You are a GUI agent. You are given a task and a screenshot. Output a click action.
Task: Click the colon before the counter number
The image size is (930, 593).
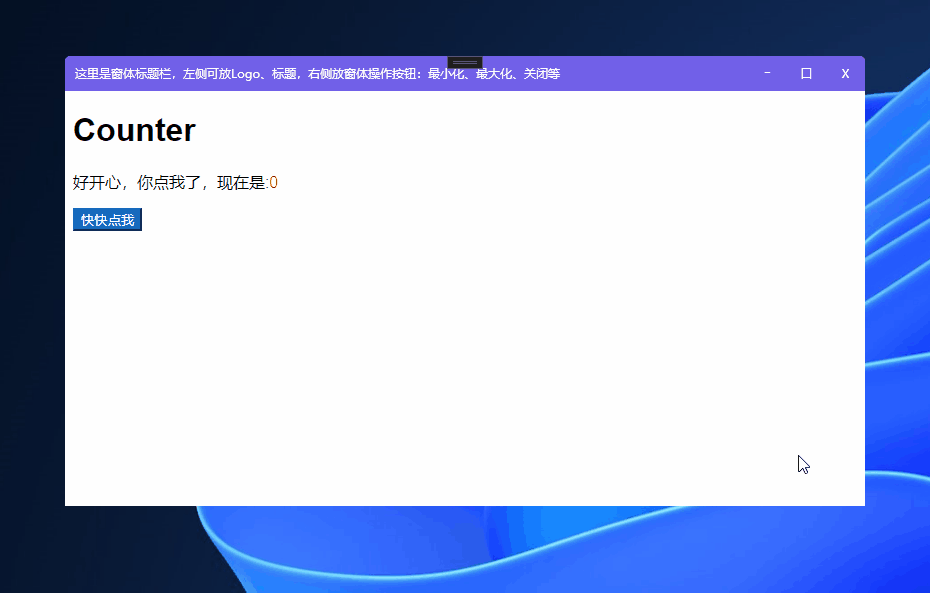pos(268,183)
